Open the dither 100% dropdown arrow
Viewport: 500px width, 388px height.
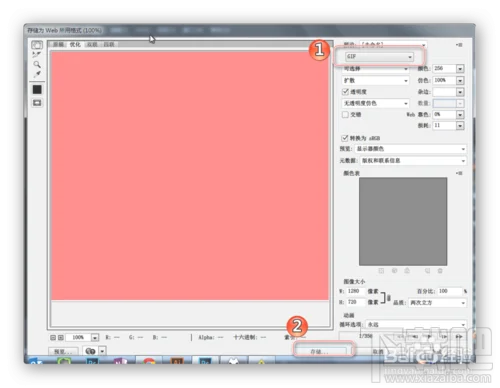pyautogui.click(x=460, y=80)
